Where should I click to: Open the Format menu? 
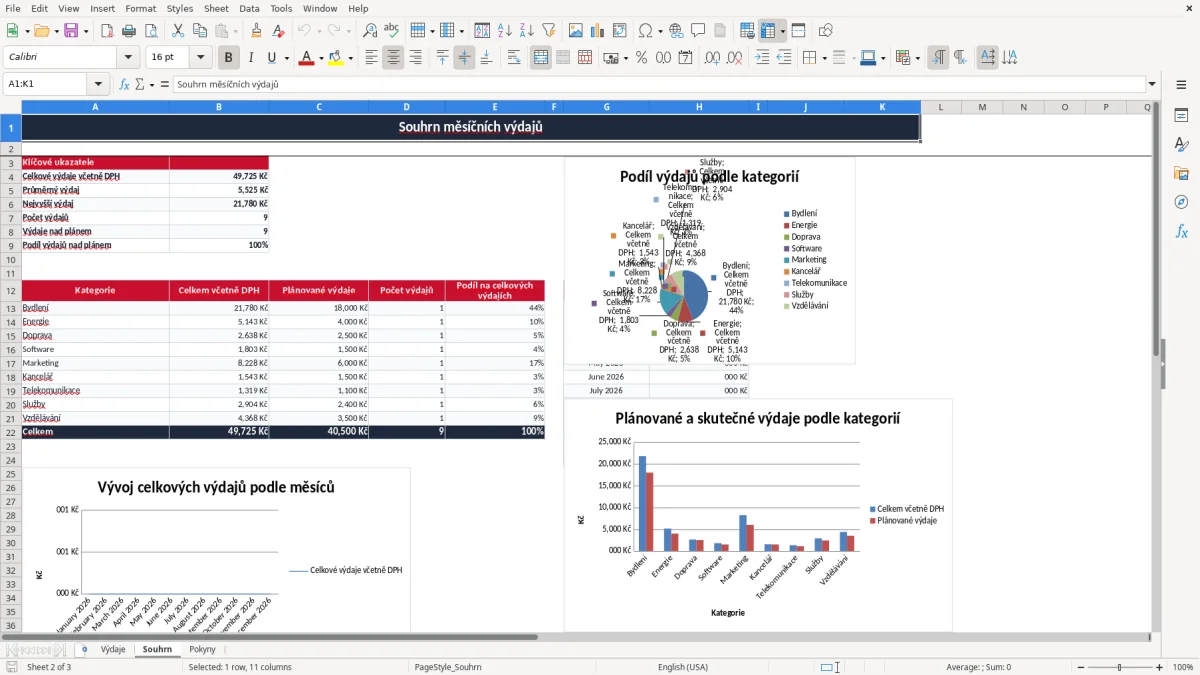(141, 8)
